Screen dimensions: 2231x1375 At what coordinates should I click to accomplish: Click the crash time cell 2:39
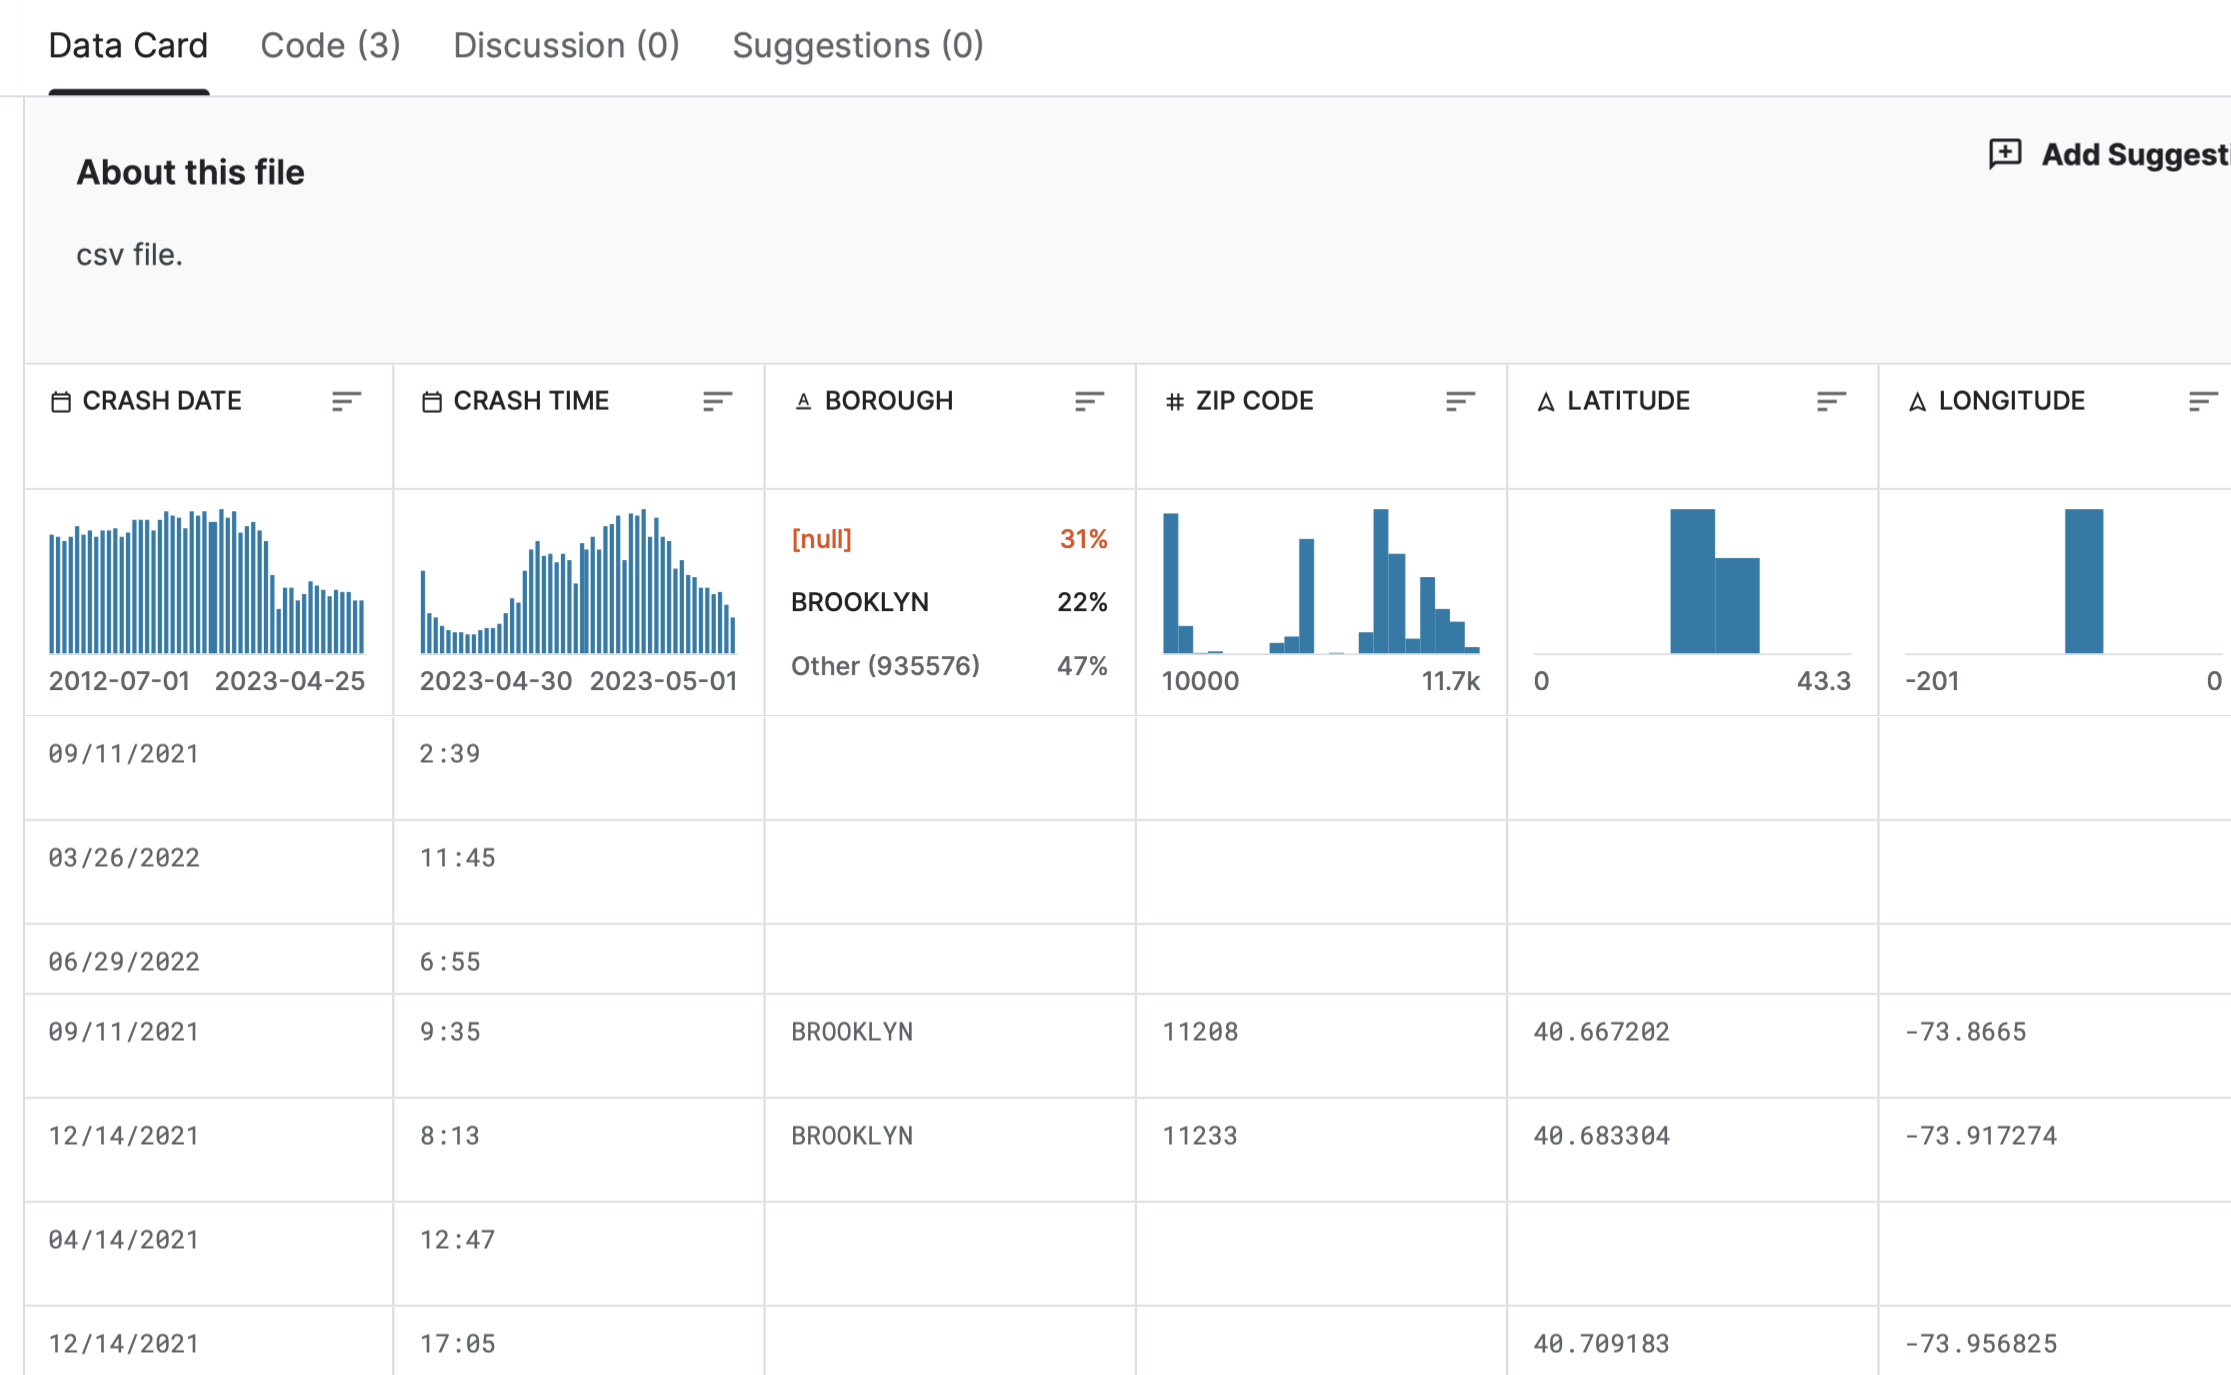tap(450, 754)
